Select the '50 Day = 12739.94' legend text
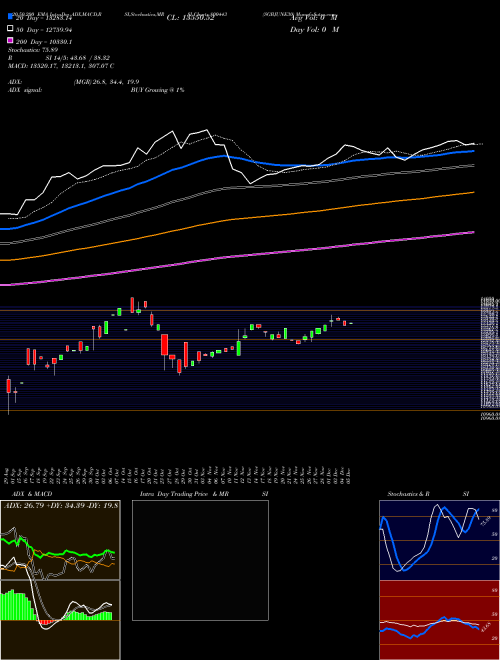Image resolution: width=500 pixels, height=660 pixels. tap(44, 29)
